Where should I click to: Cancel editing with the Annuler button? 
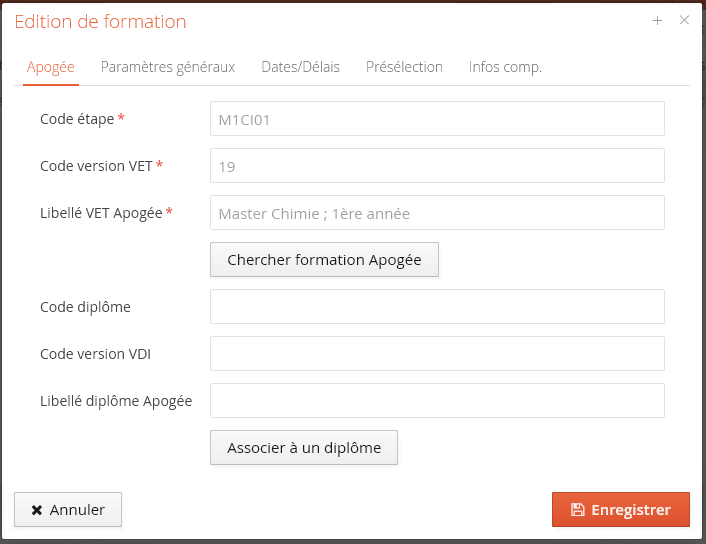[x=67, y=510]
